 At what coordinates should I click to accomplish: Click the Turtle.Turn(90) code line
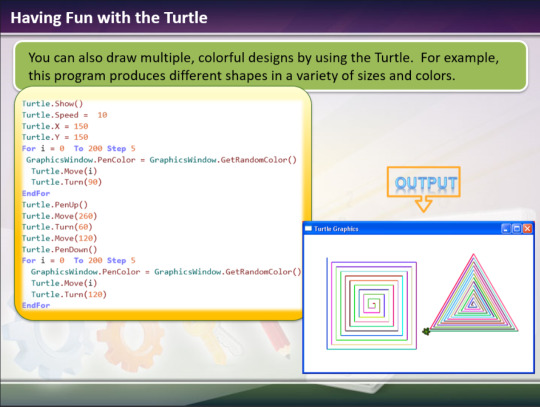pyautogui.click(x=66, y=182)
